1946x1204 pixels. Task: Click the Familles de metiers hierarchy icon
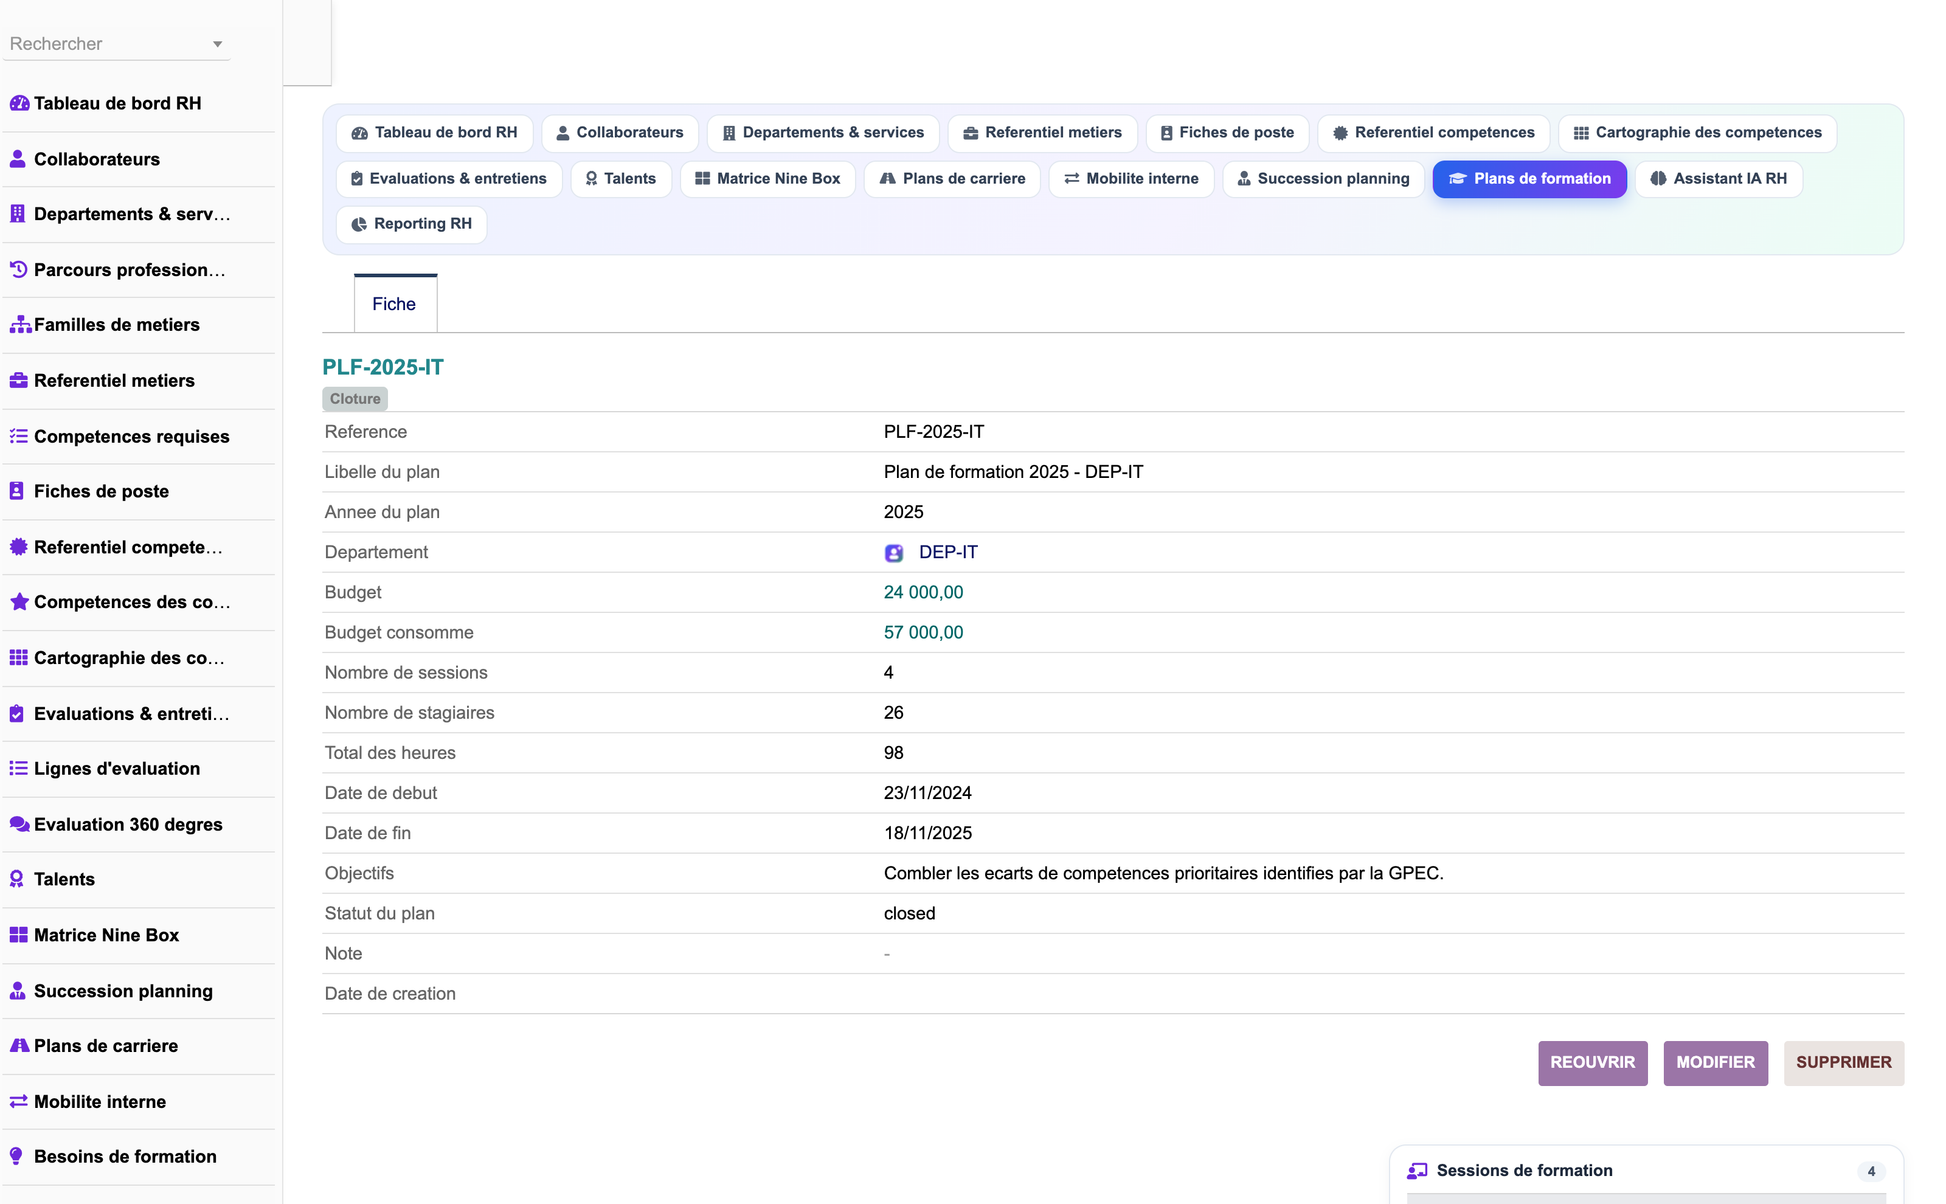click(x=19, y=325)
